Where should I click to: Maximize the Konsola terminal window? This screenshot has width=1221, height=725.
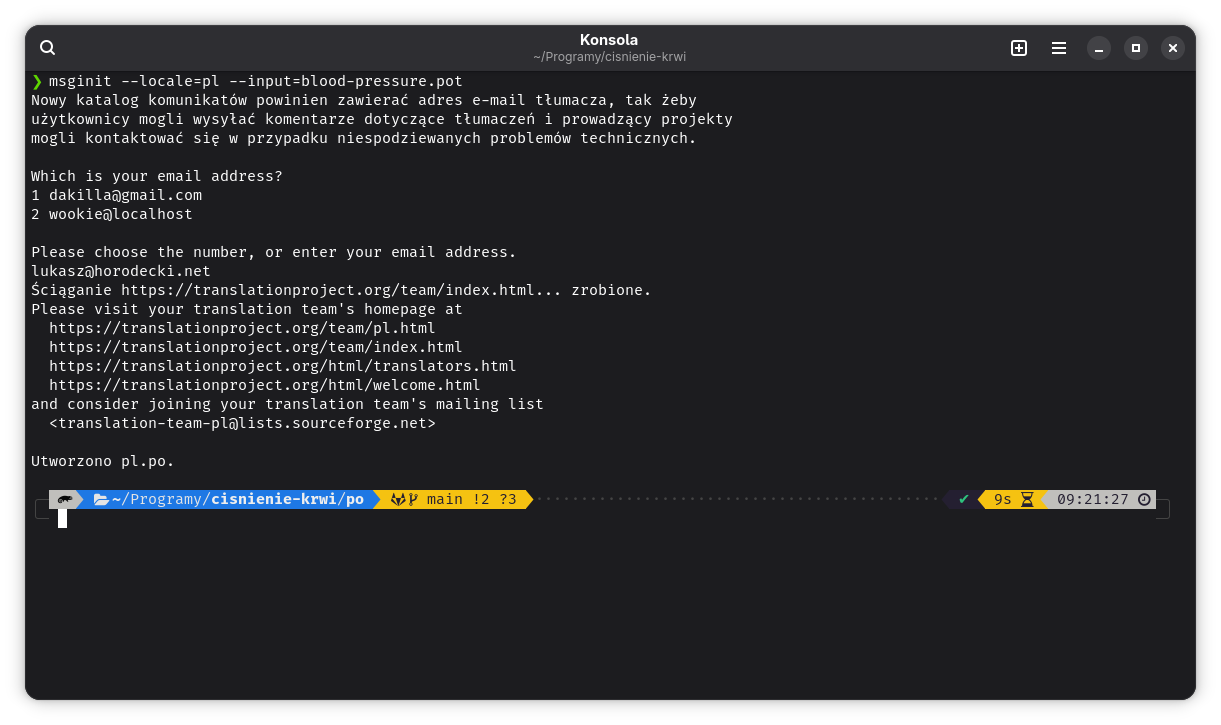(x=1136, y=48)
